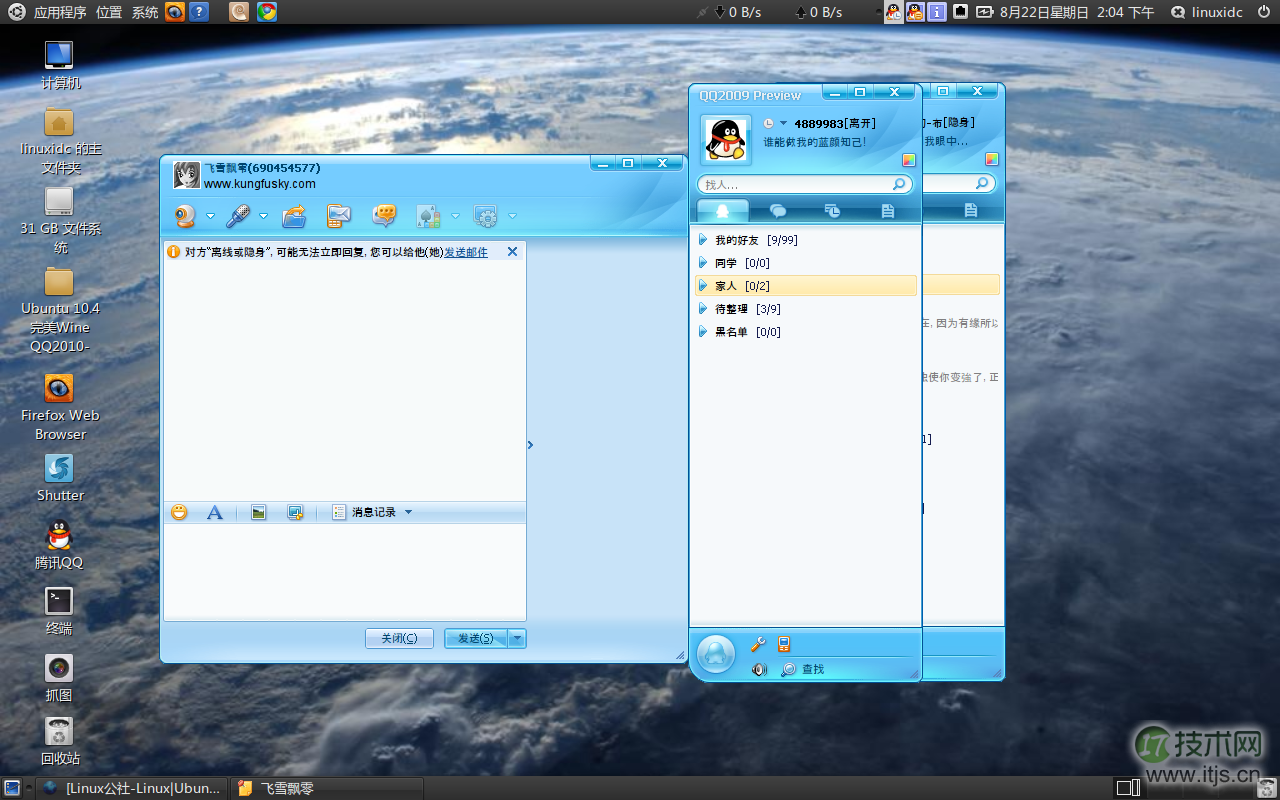Start a video call with webcam icon
Viewport: 1280px width, 800px height.
coord(186,215)
